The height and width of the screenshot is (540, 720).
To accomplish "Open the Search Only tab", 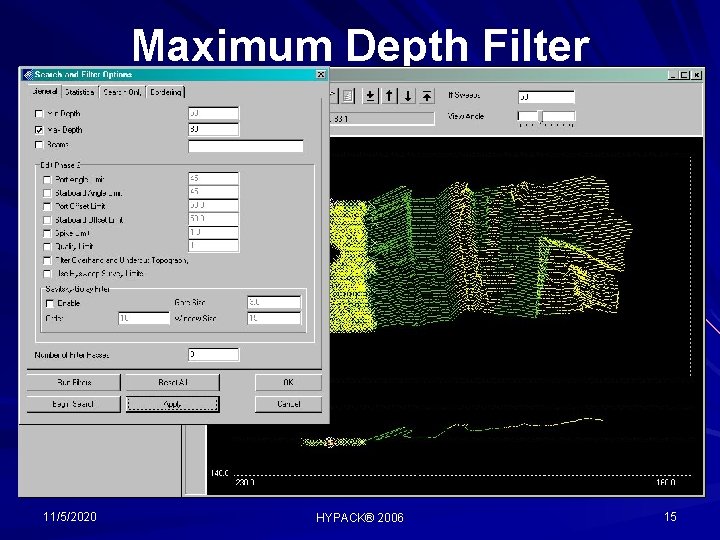I will pos(122,92).
